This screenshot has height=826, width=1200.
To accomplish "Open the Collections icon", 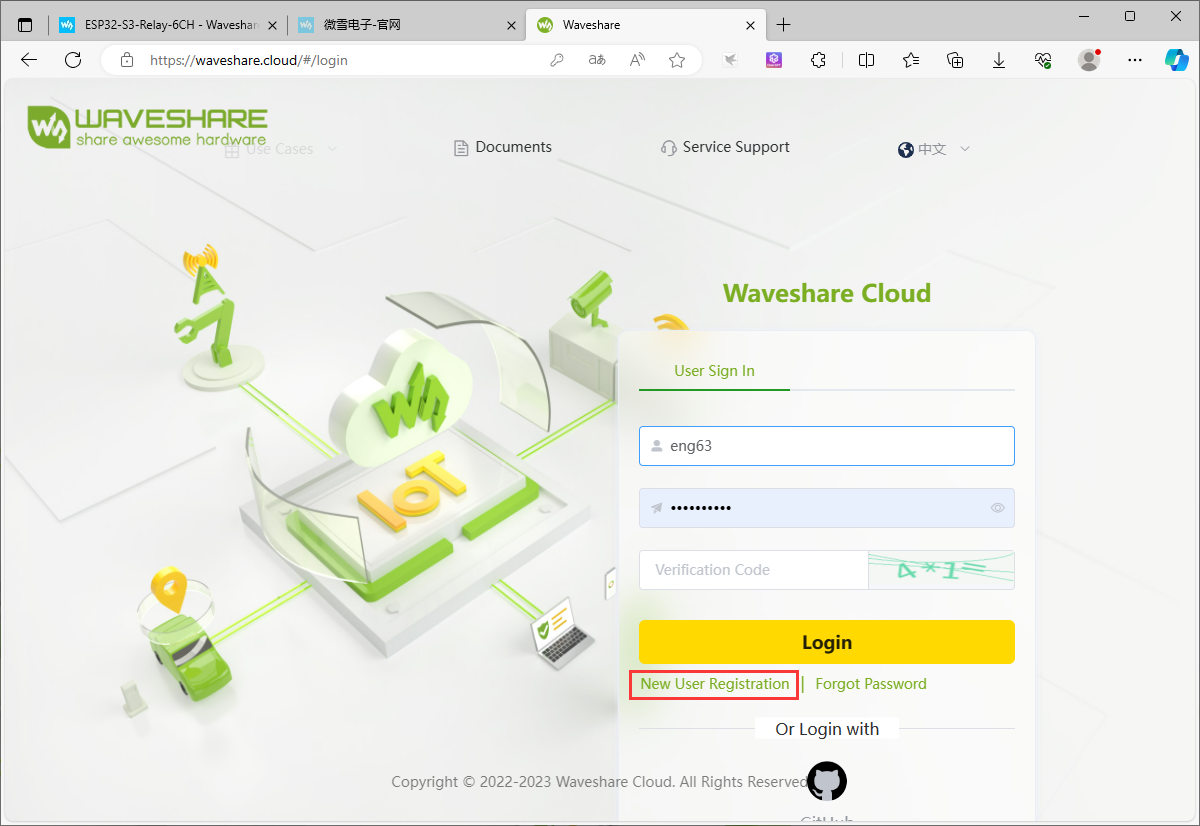I will [955, 60].
